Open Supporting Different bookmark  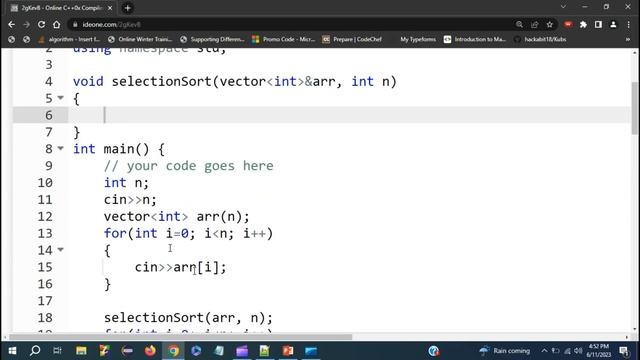coord(212,39)
